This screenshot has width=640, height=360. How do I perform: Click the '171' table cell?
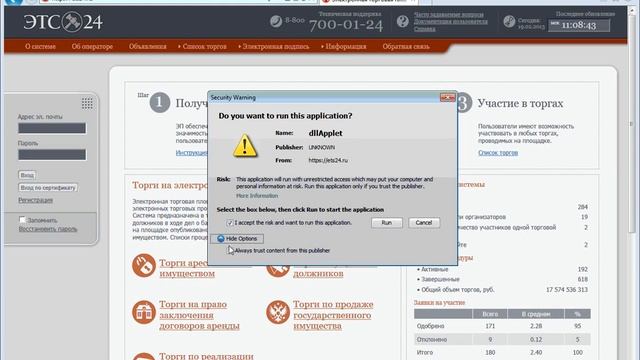490,326
